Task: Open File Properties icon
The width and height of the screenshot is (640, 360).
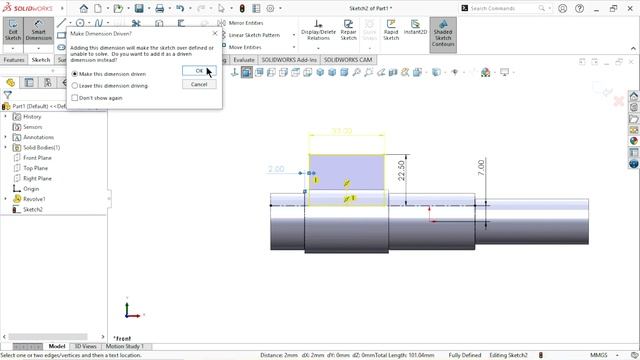Action: point(256,8)
